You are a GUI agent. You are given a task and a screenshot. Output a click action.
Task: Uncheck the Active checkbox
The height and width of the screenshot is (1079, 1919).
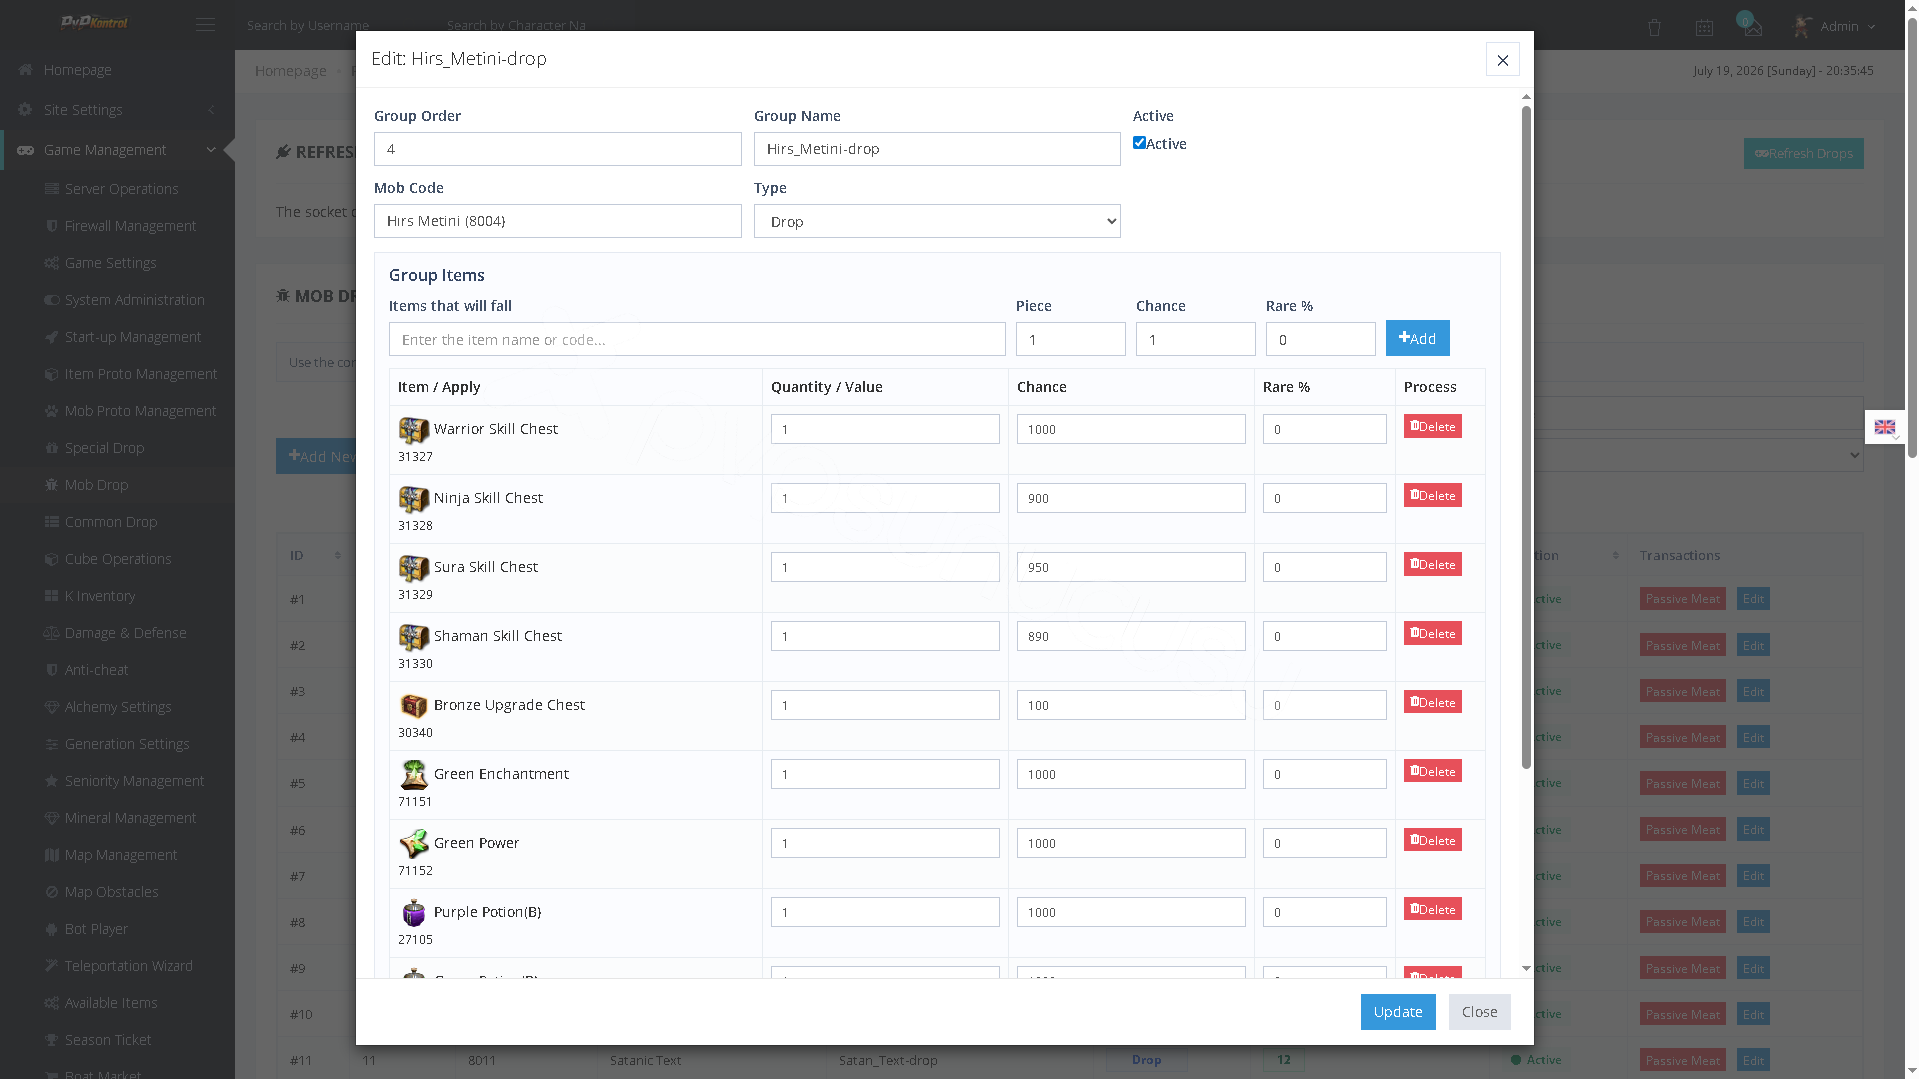[1139, 143]
